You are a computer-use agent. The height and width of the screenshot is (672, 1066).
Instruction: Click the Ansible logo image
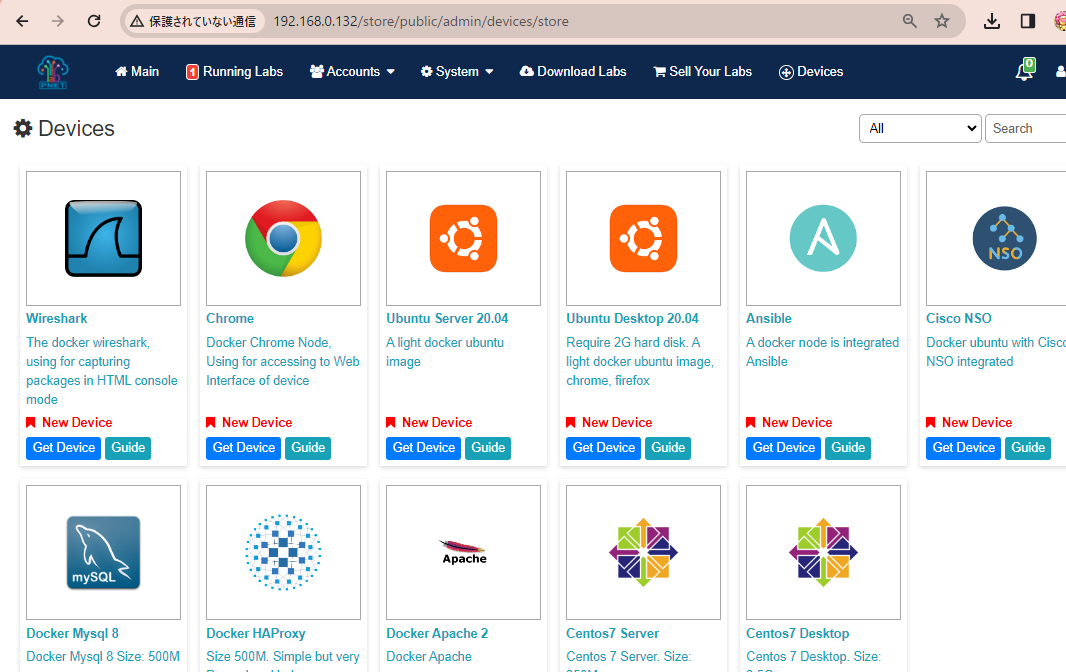[823, 238]
